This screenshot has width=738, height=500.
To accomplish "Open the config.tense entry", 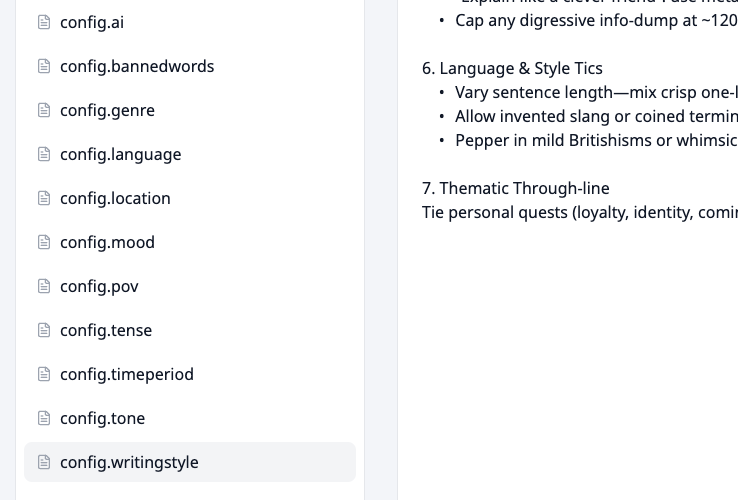I will (190, 331).
